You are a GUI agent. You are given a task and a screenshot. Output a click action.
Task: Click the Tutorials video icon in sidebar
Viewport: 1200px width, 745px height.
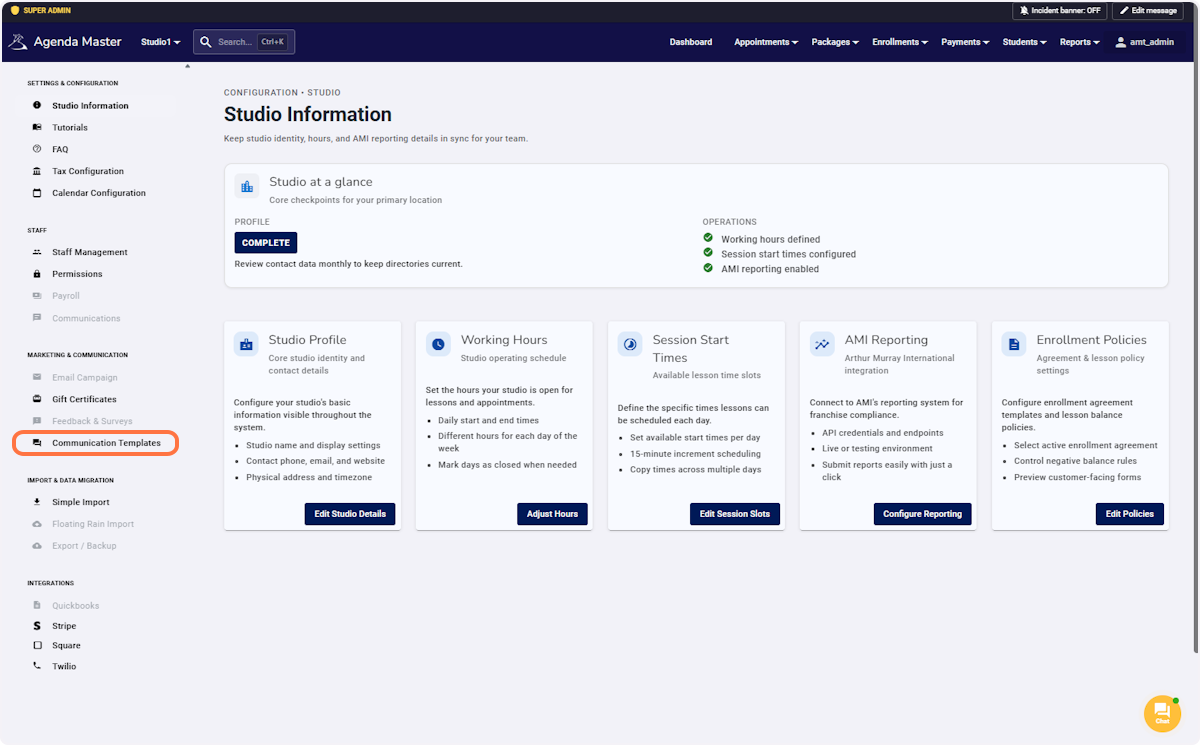pos(37,127)
